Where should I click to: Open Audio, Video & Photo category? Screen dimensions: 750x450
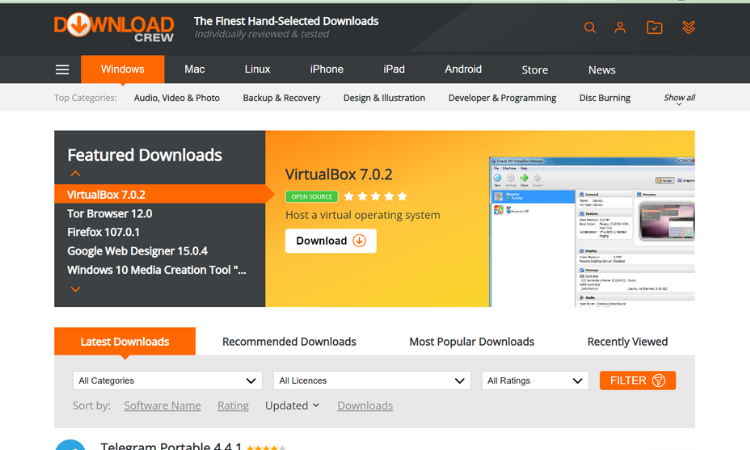tap(176, 98)
